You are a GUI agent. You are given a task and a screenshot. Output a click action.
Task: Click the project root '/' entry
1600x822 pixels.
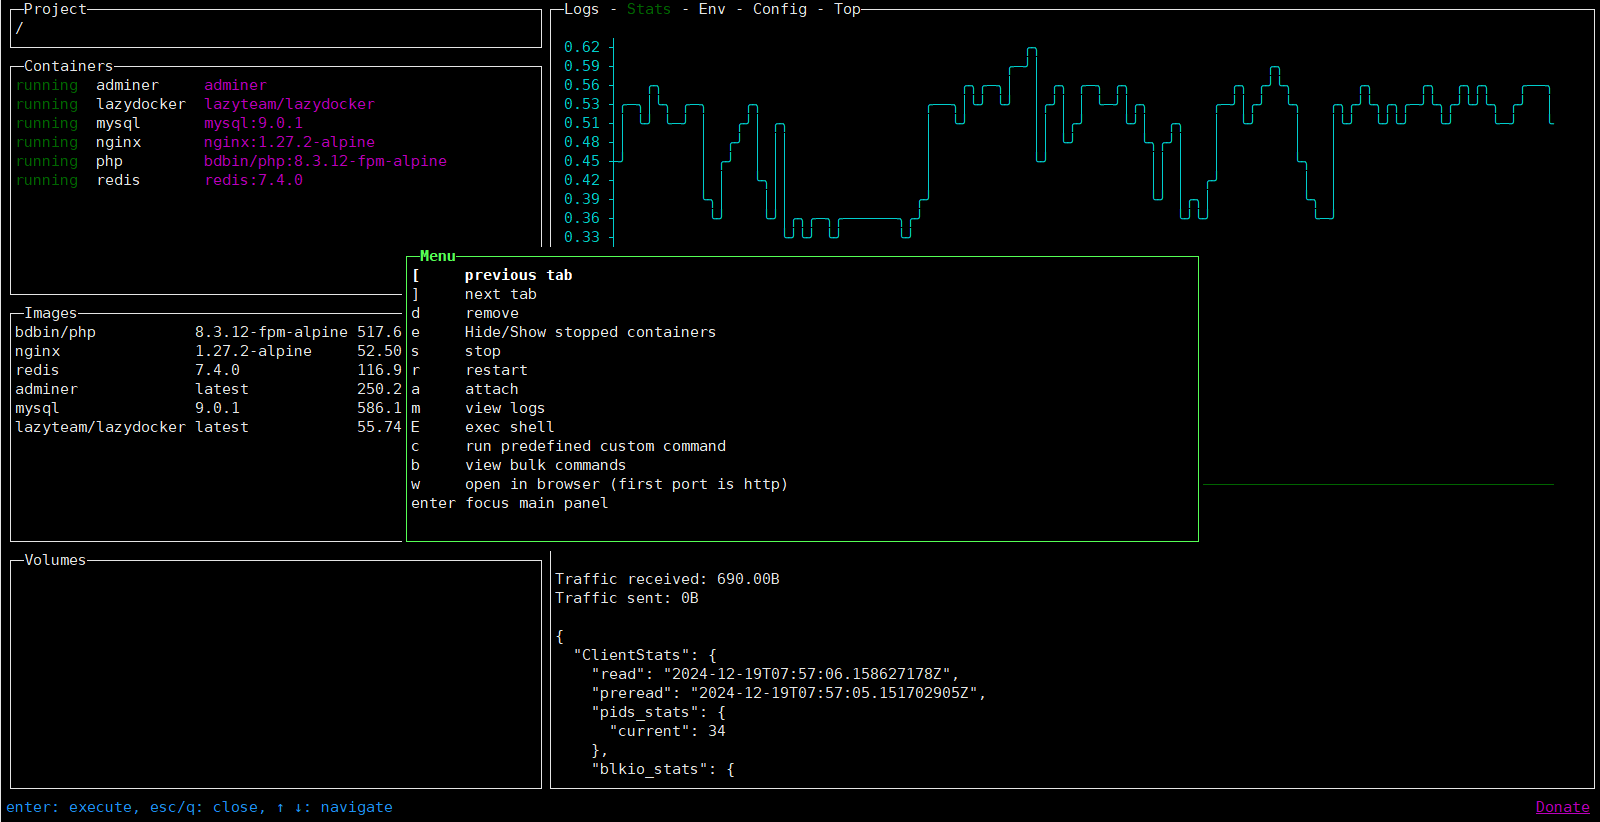(19, 28)
